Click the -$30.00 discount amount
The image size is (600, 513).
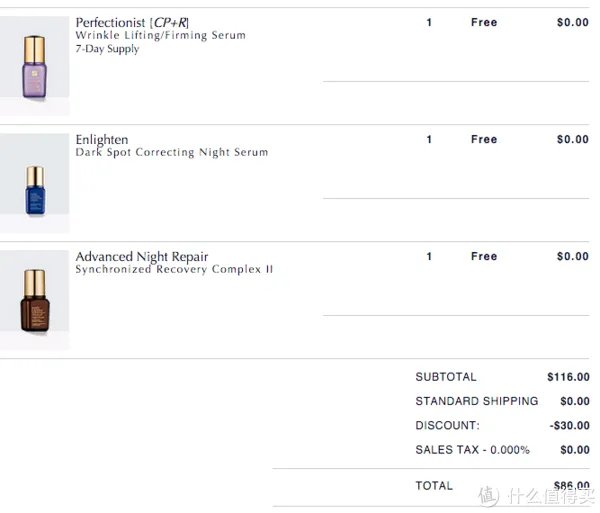tap(570, 426)
